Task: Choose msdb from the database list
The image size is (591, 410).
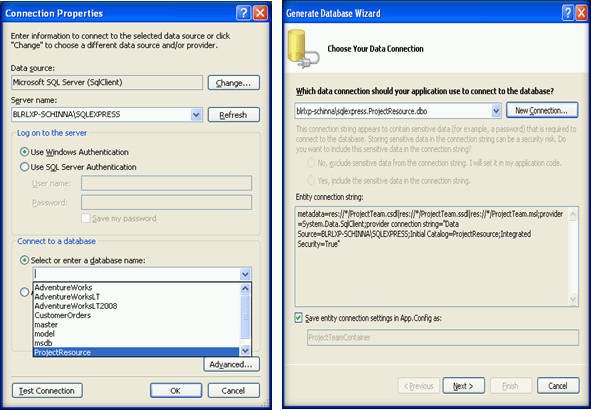Action: coord(137,343)
